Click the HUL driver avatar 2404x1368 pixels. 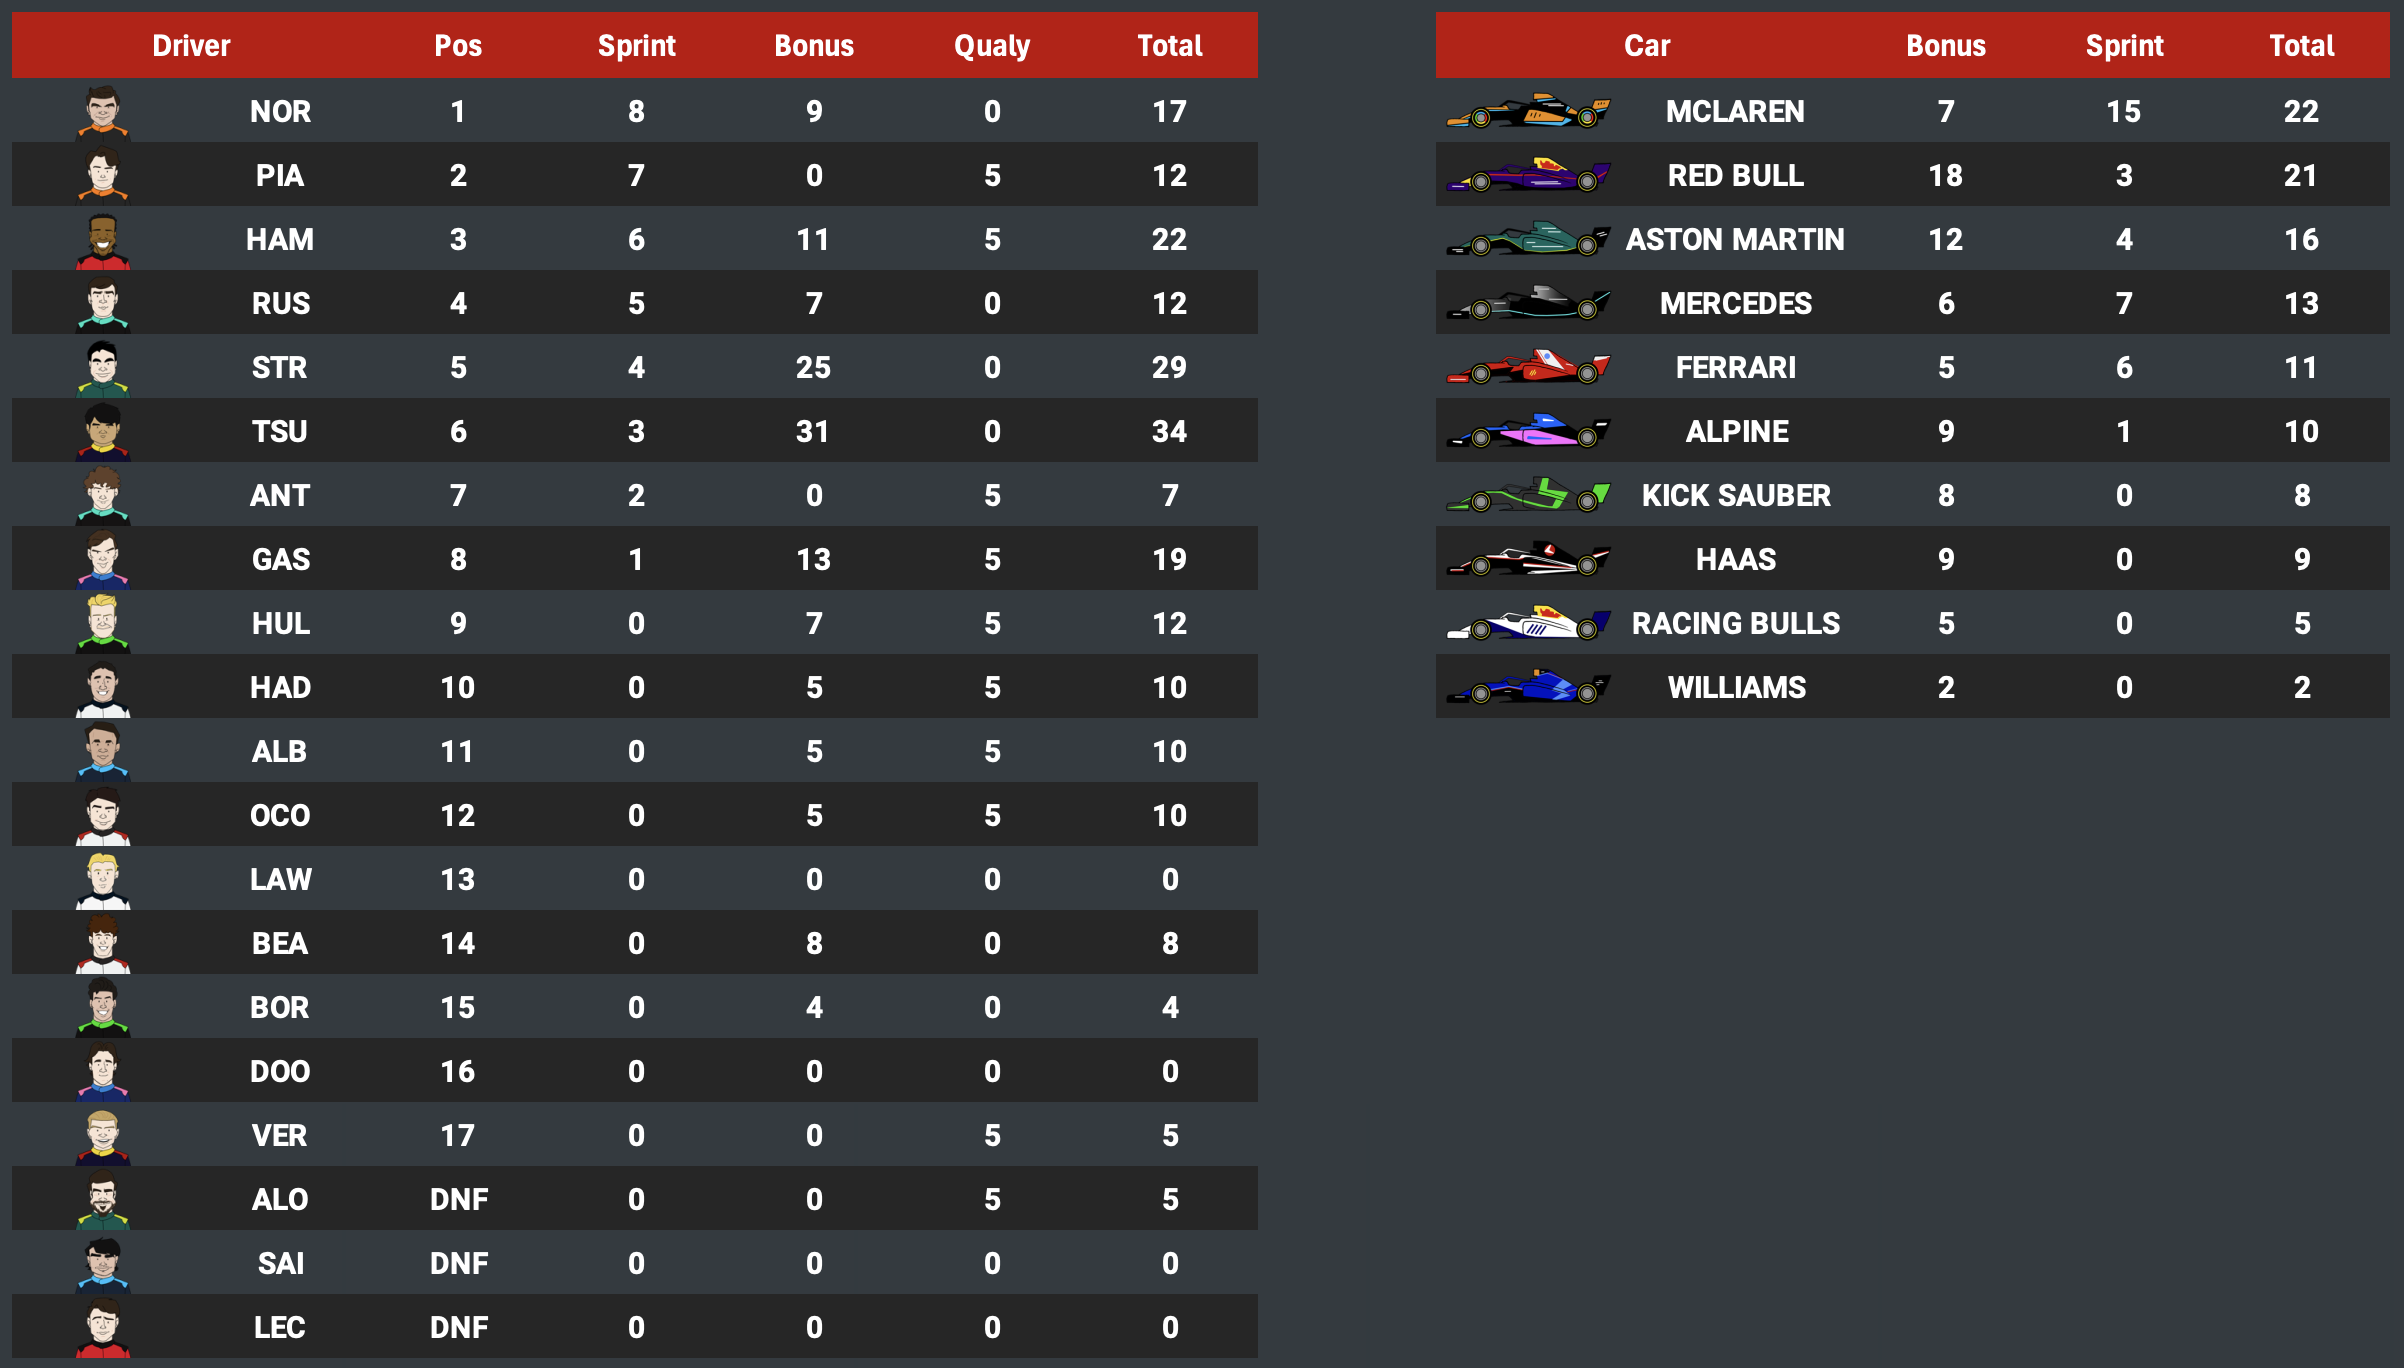coord(103,623)
